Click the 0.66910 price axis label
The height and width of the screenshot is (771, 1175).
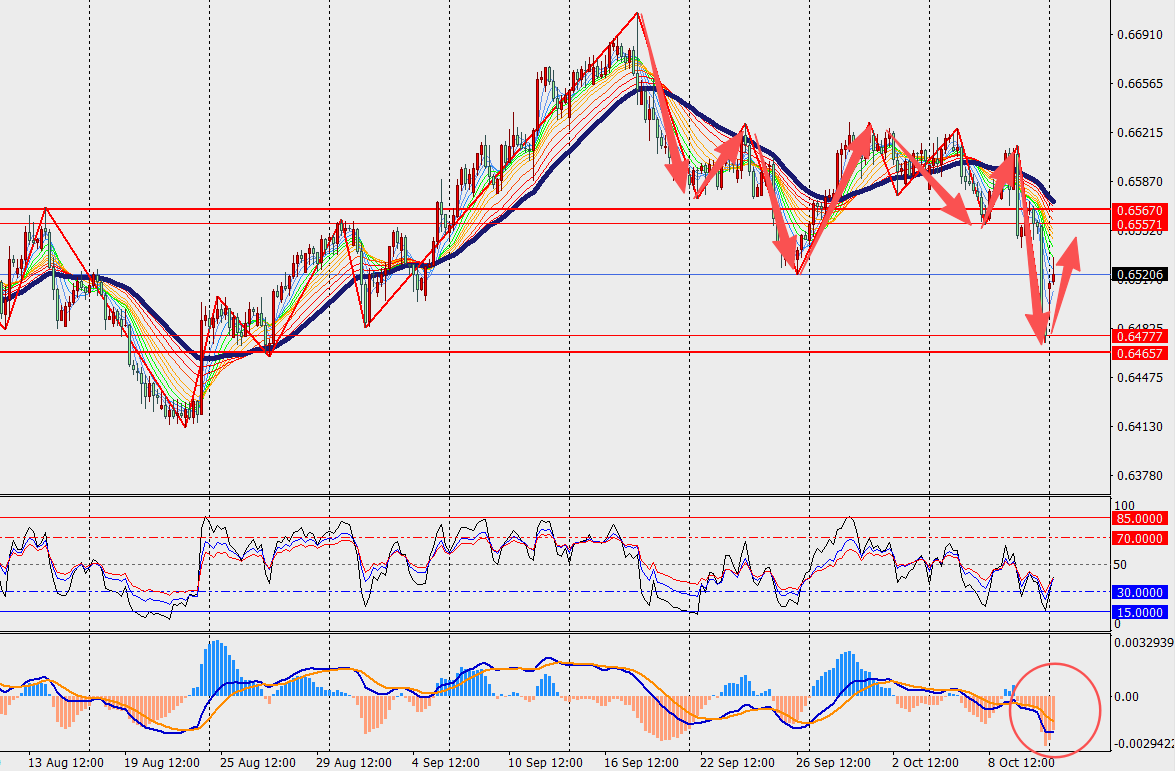pyautogui.click(x=1138, y=34)
